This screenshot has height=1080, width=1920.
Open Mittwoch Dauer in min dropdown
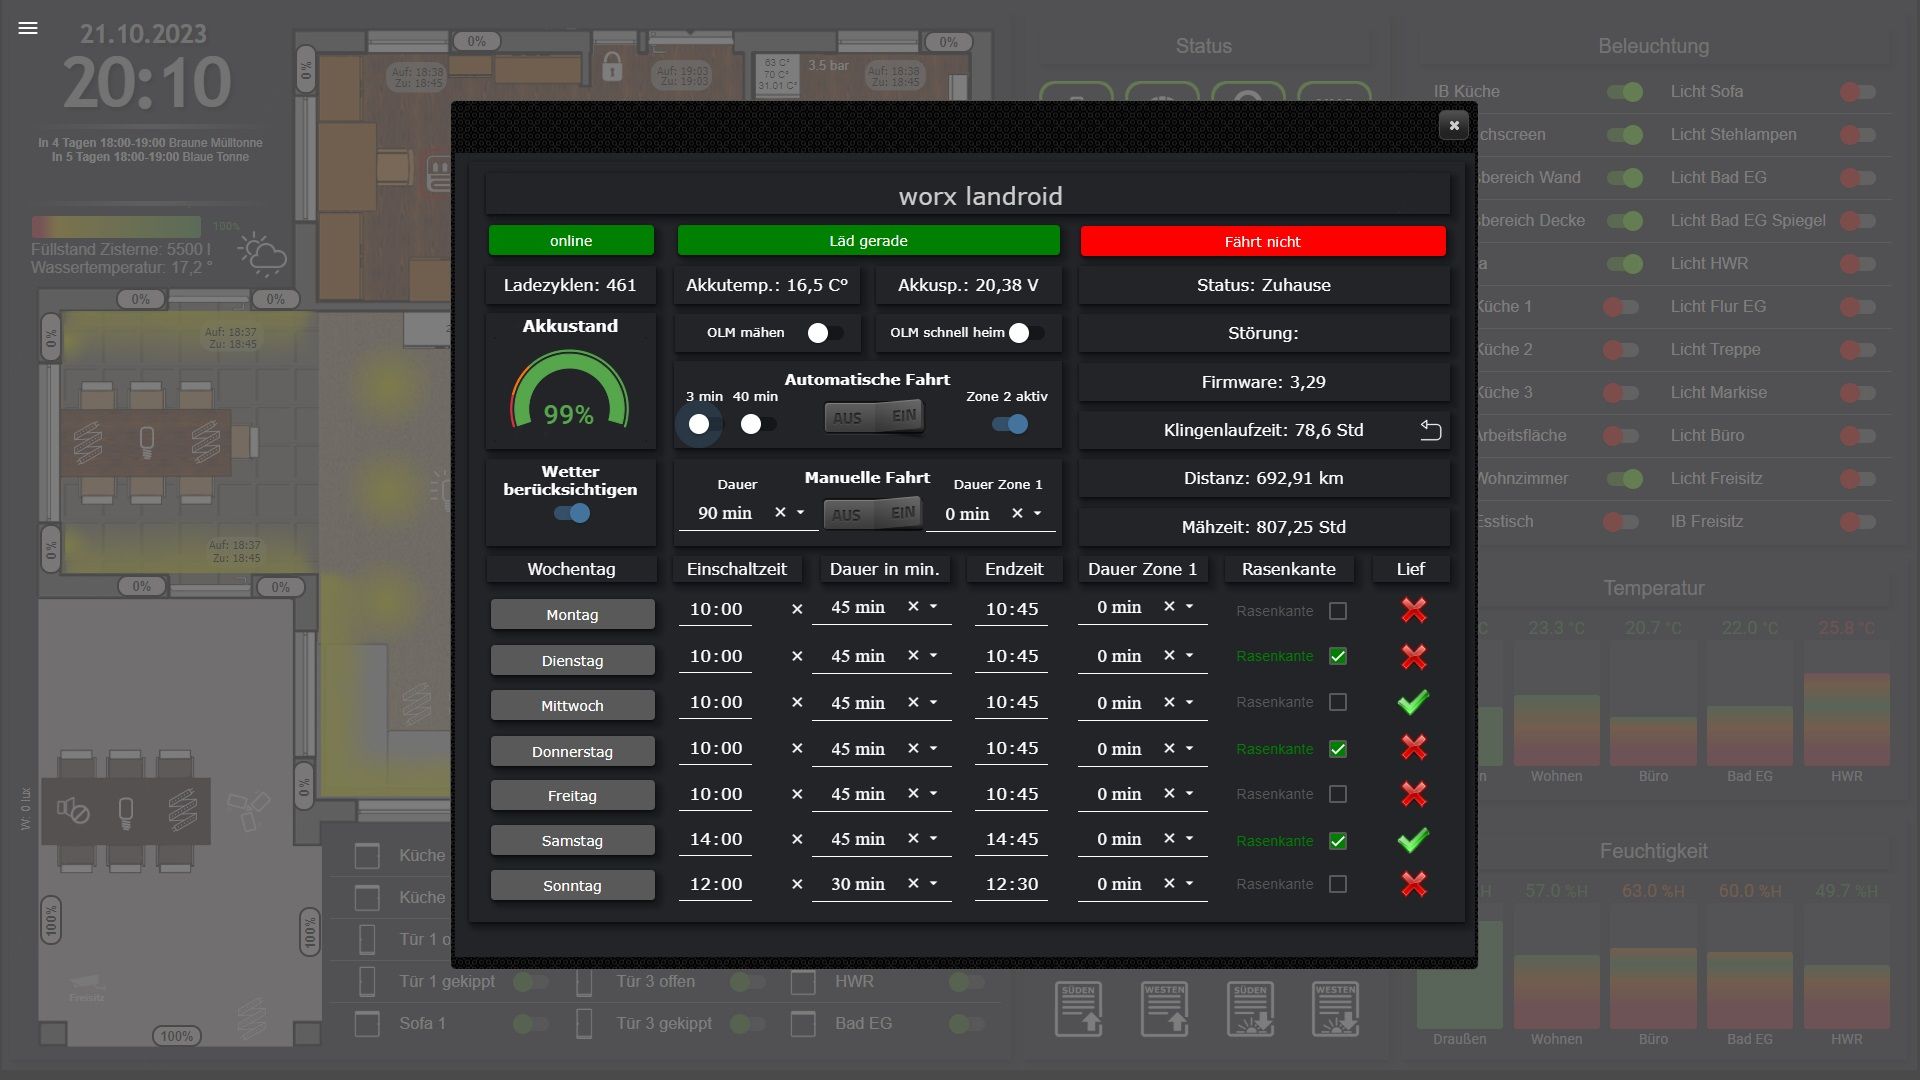tap(933, 702)
